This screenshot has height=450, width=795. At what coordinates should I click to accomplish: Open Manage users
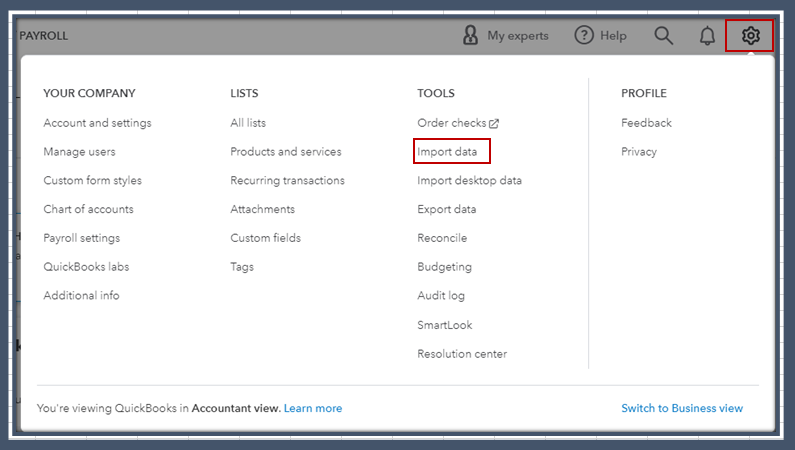point(79,152)
